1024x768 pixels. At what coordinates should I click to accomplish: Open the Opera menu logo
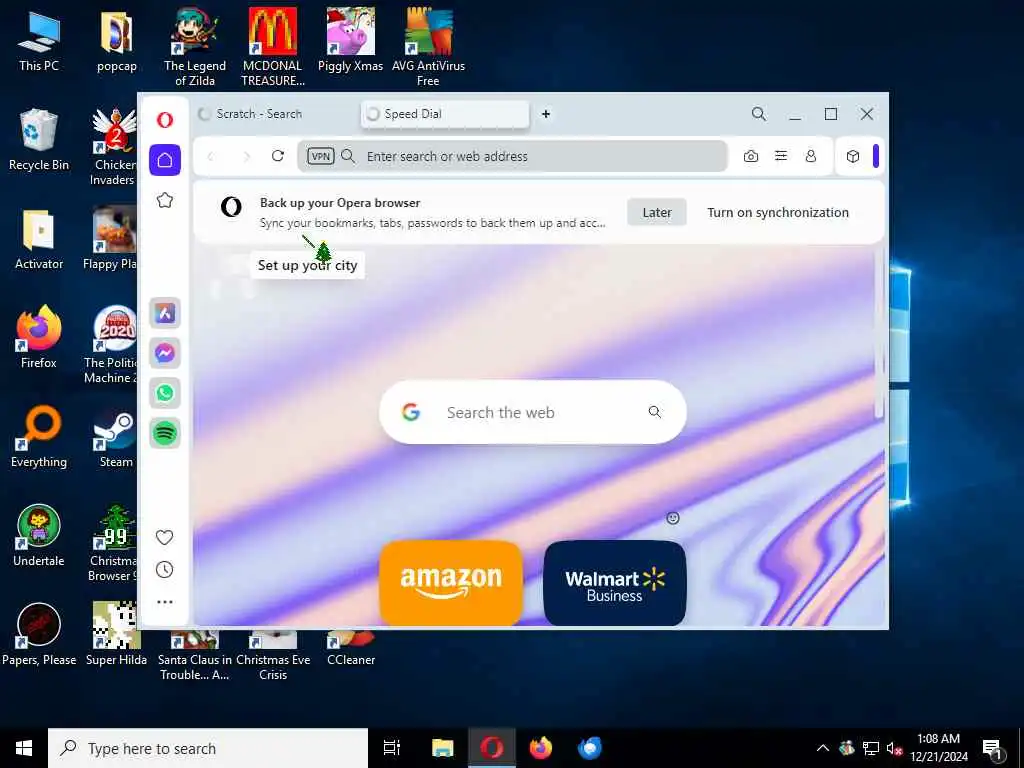pos(165,120)
